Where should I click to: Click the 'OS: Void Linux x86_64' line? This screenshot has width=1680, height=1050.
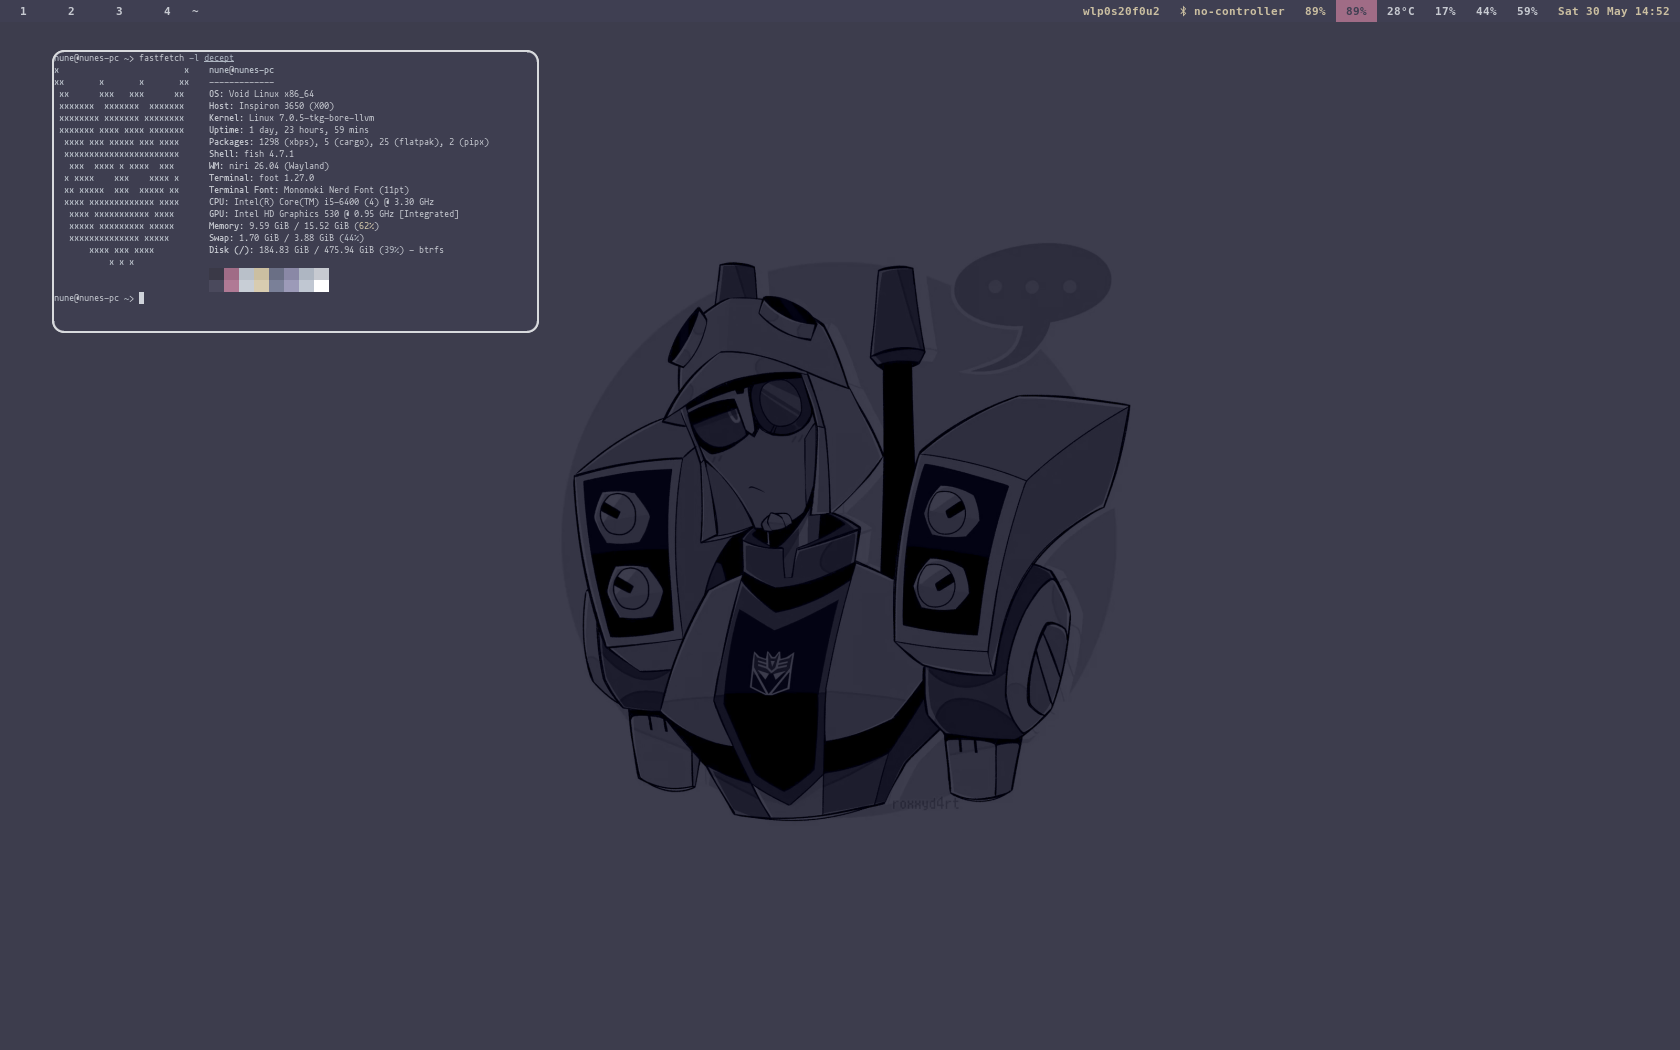point(261,94)
